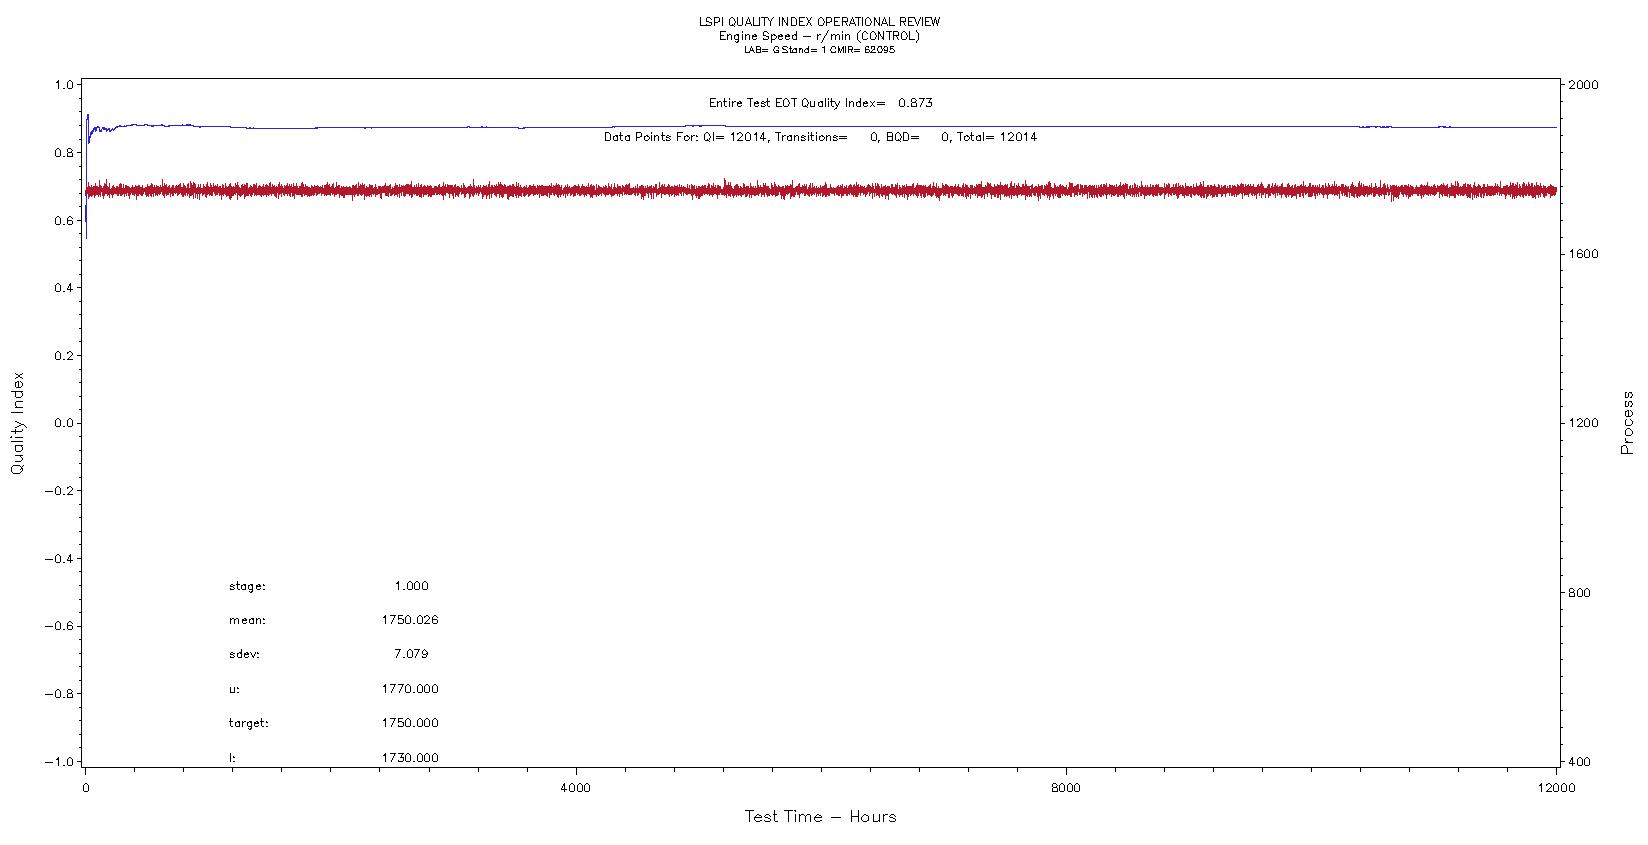Click the mean value '1750.026'
1648x845 pixels.
point(410,621)
